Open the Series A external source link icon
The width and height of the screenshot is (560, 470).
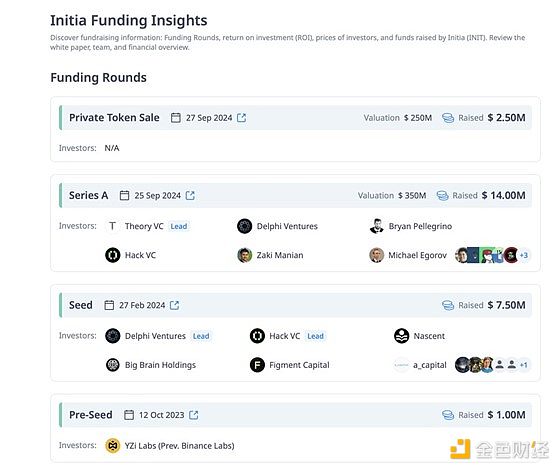190,195
